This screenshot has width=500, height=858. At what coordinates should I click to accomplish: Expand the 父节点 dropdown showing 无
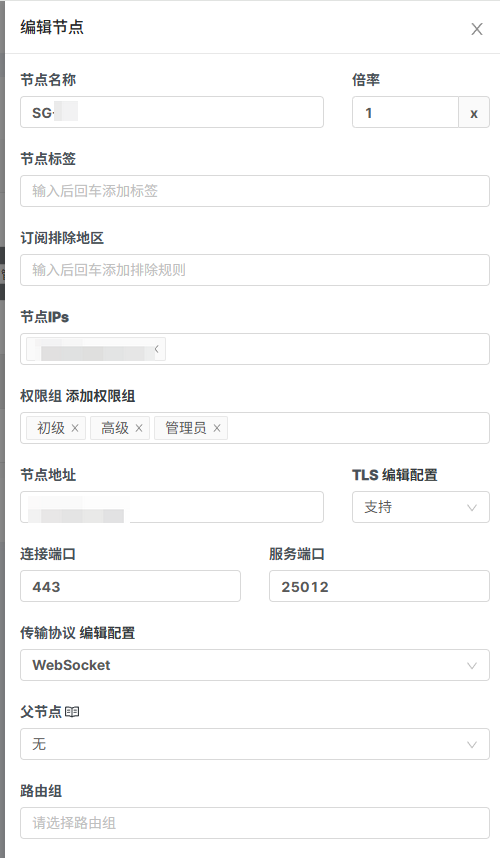coord(255,744)
